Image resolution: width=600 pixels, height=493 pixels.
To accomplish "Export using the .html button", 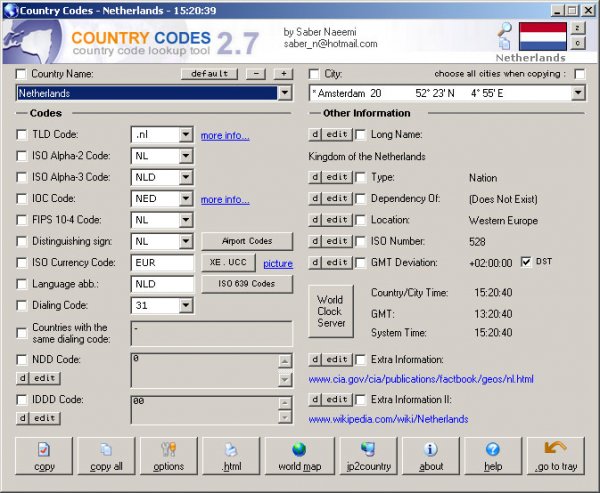I will tap(231, 457).
